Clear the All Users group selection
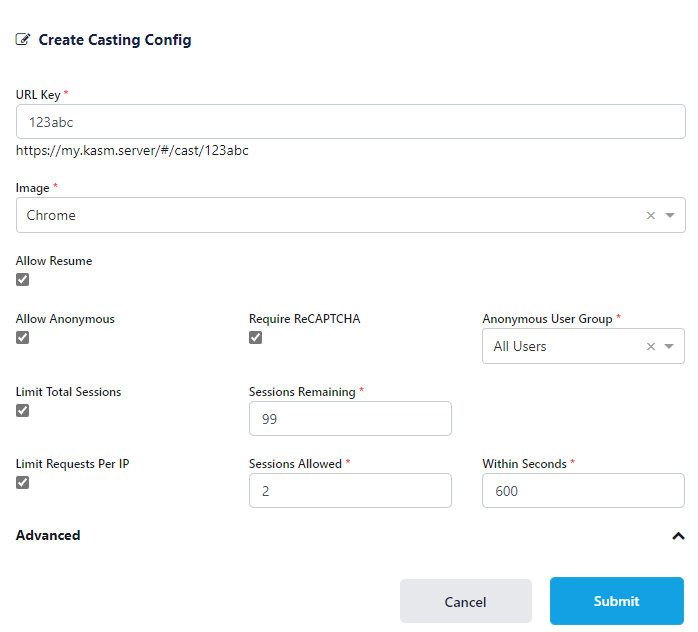The image size is (698, 632). [x=651, y=346]
